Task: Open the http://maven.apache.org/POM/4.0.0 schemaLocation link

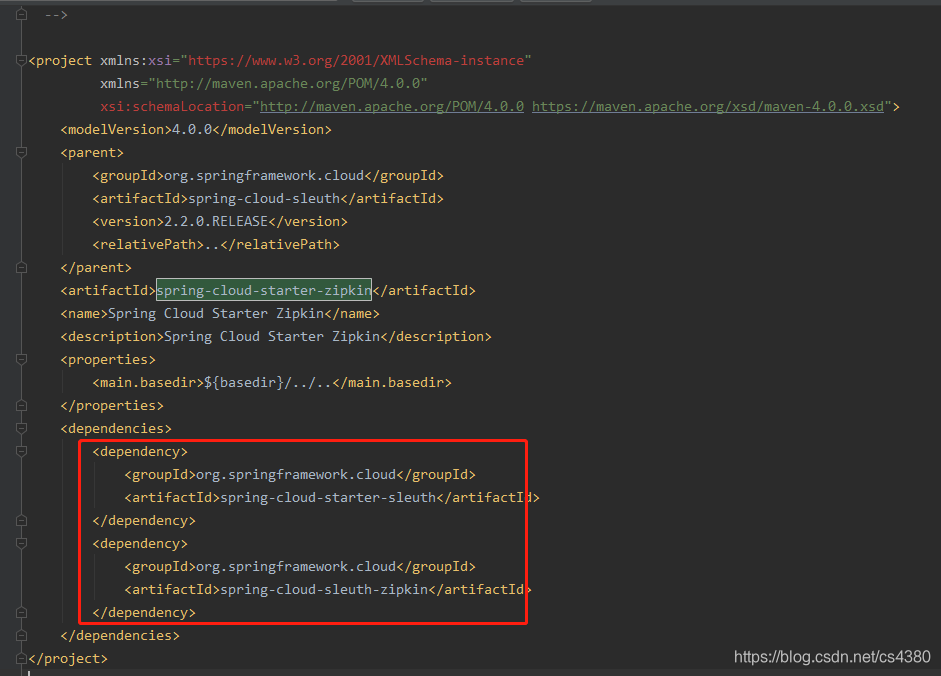Action: (392, 107)
